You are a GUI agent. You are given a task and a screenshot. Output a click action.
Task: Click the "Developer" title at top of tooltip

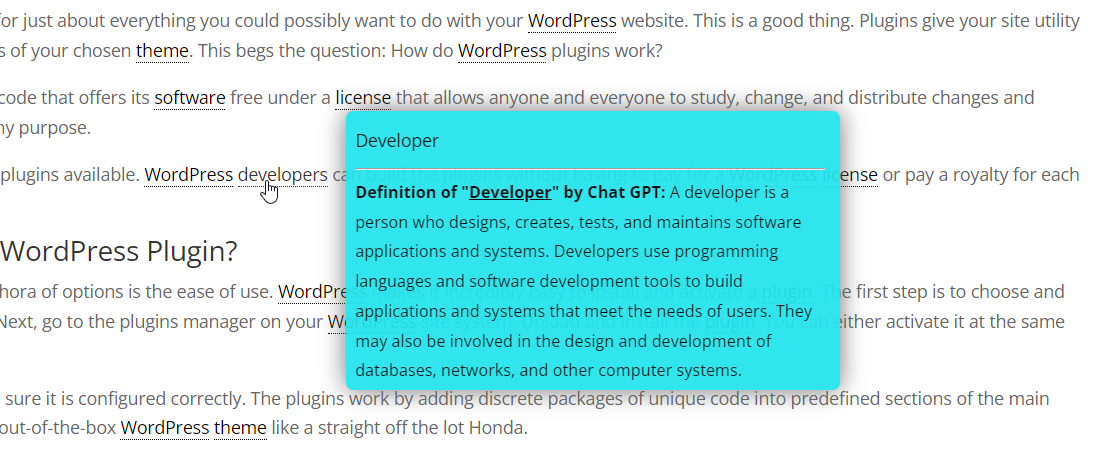[x=397, y=141]
